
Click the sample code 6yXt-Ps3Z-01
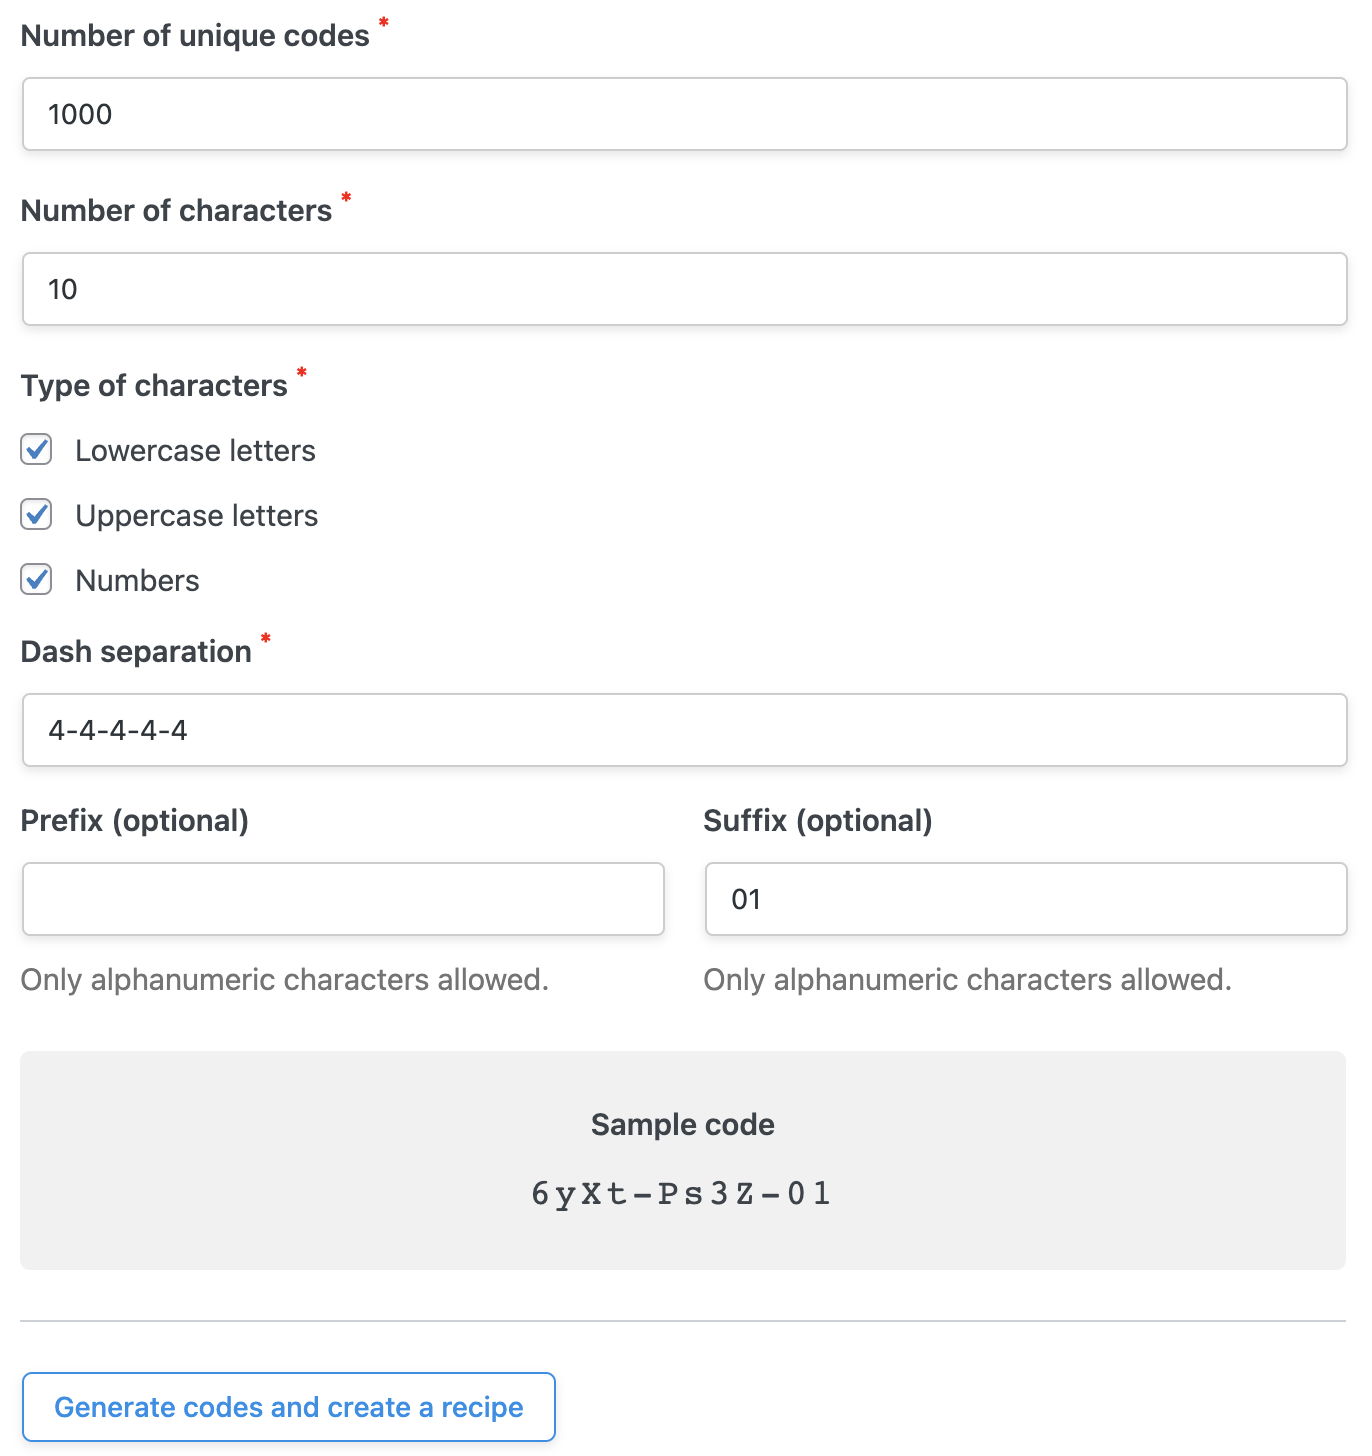682,1192
